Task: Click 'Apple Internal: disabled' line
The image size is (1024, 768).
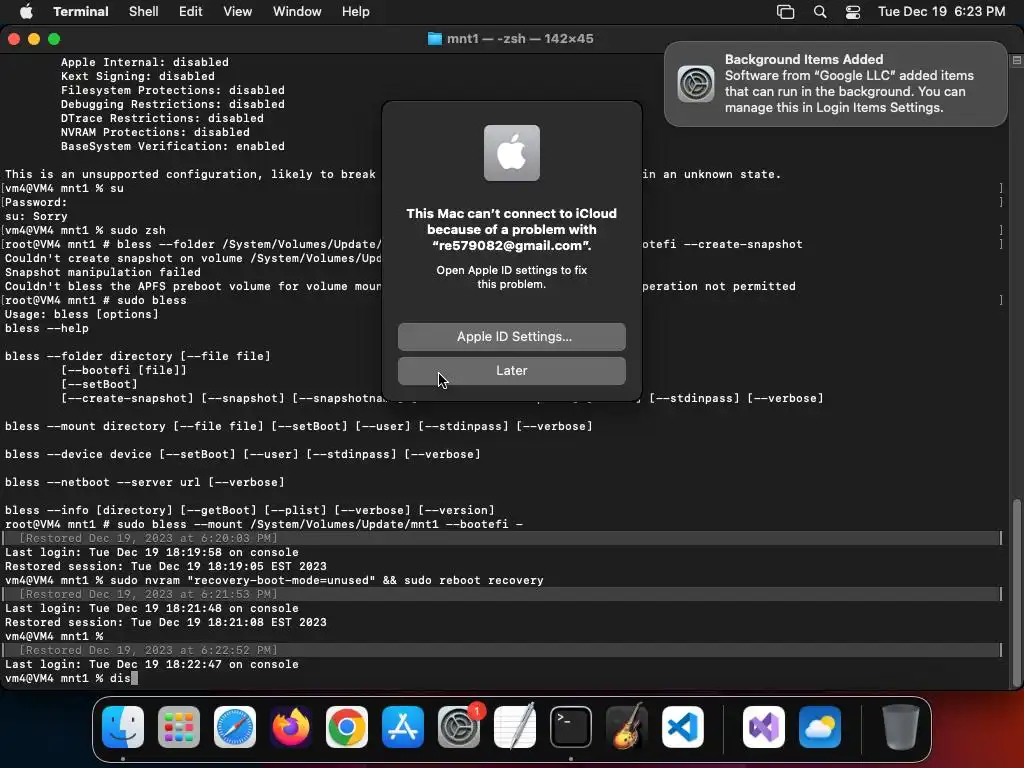Action: tap(144, 63)
